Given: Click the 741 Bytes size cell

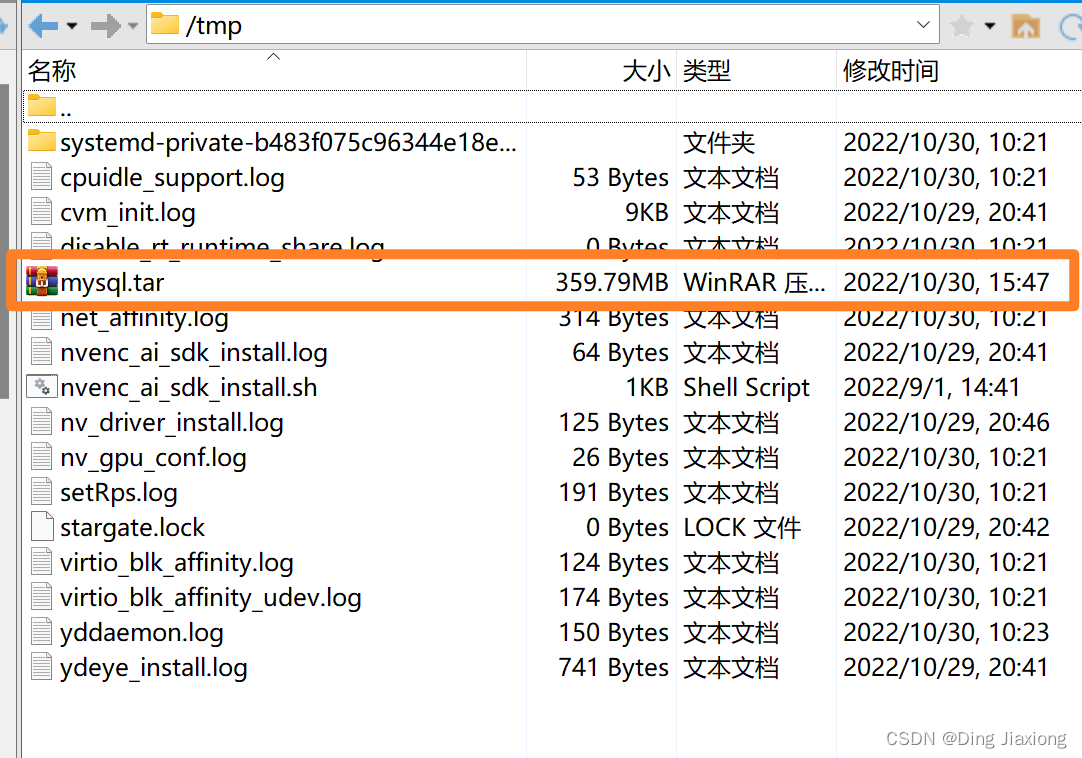Looking at the screenshot, I should tap(613, 668).
